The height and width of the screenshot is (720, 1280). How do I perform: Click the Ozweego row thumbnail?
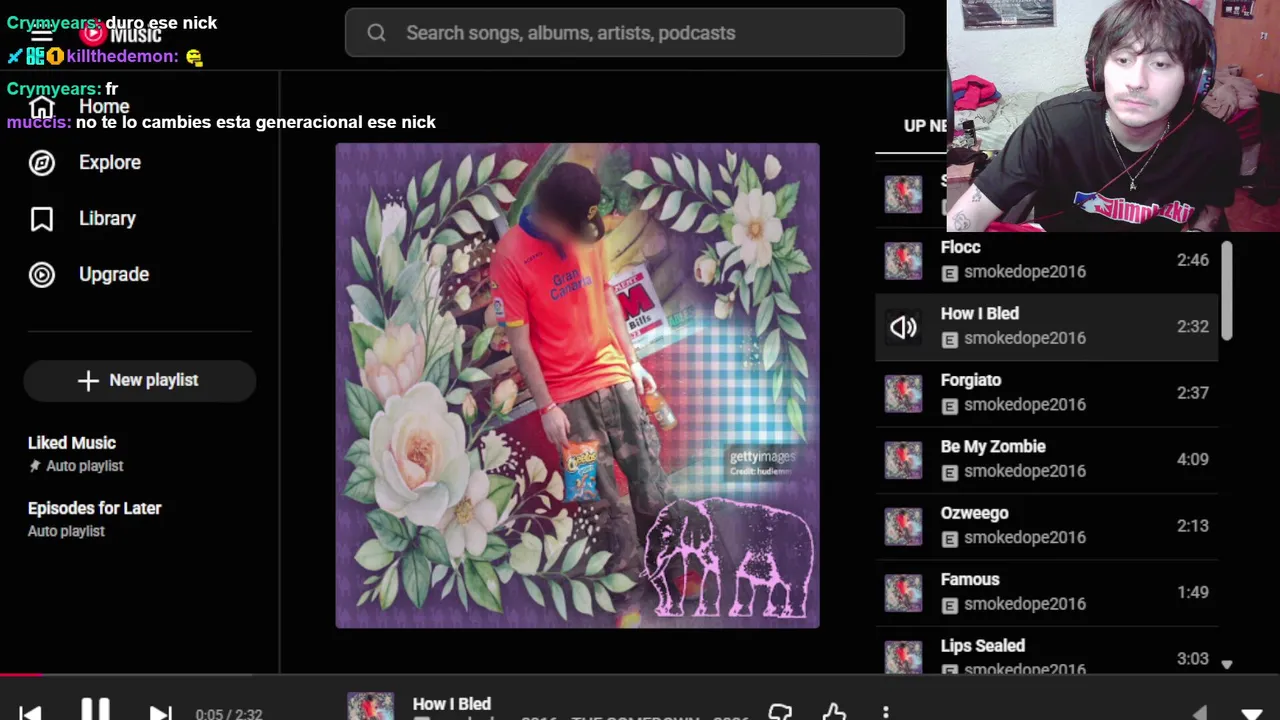point(903,526)
